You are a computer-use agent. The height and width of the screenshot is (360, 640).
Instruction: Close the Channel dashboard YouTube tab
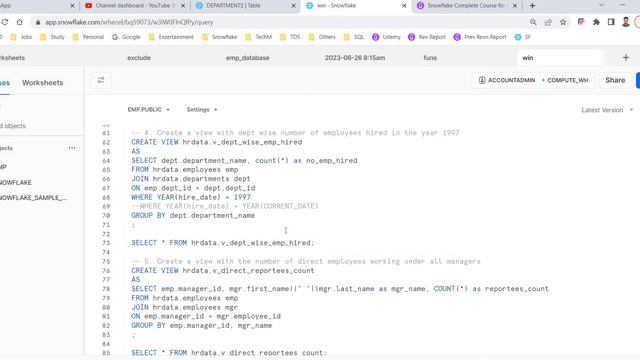pyautogui.click(x=183, y=6)
